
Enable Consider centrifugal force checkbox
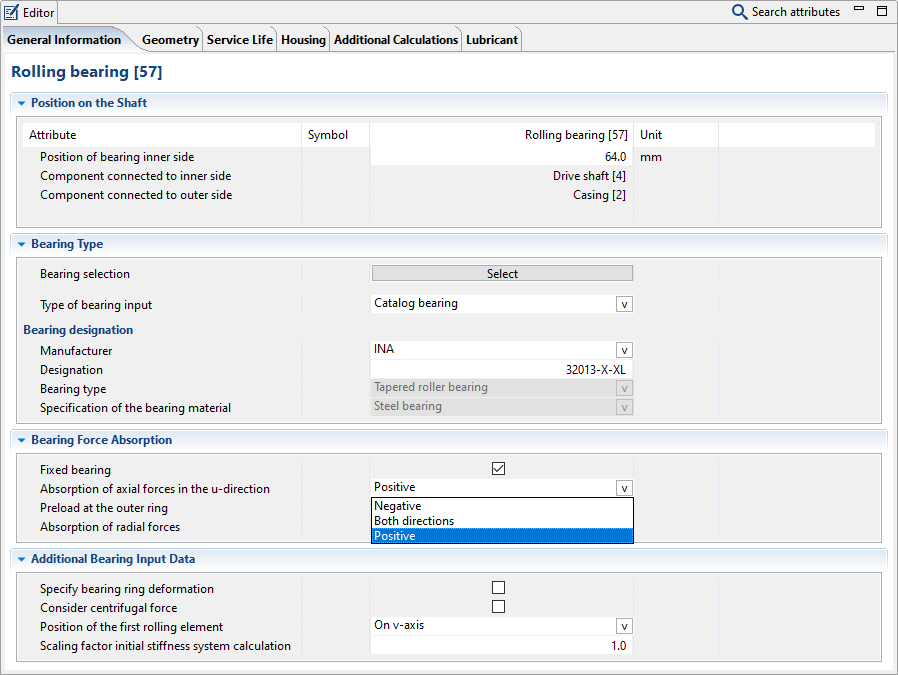[x=498, y=607]
